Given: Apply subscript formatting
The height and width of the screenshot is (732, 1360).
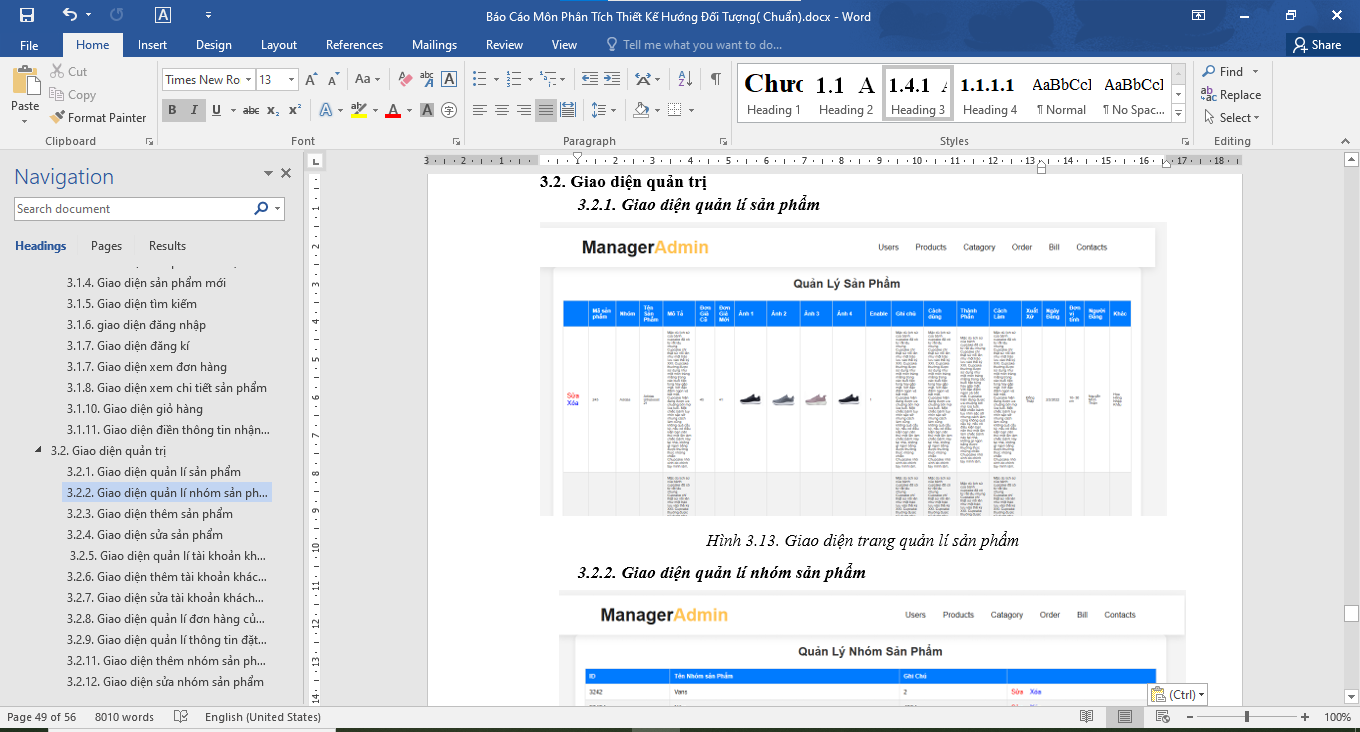Looking at the screenshot, I should pyautogui.click(x=273, y=110).
